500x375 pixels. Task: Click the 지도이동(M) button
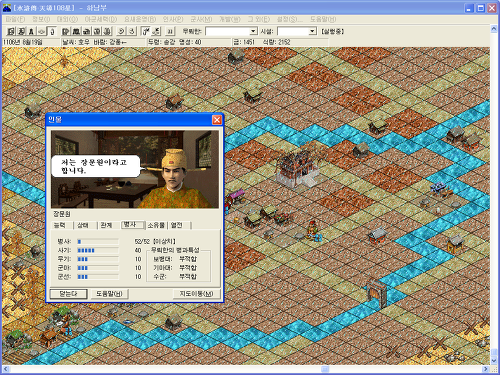pyautogui.click(x=197, y=294)
